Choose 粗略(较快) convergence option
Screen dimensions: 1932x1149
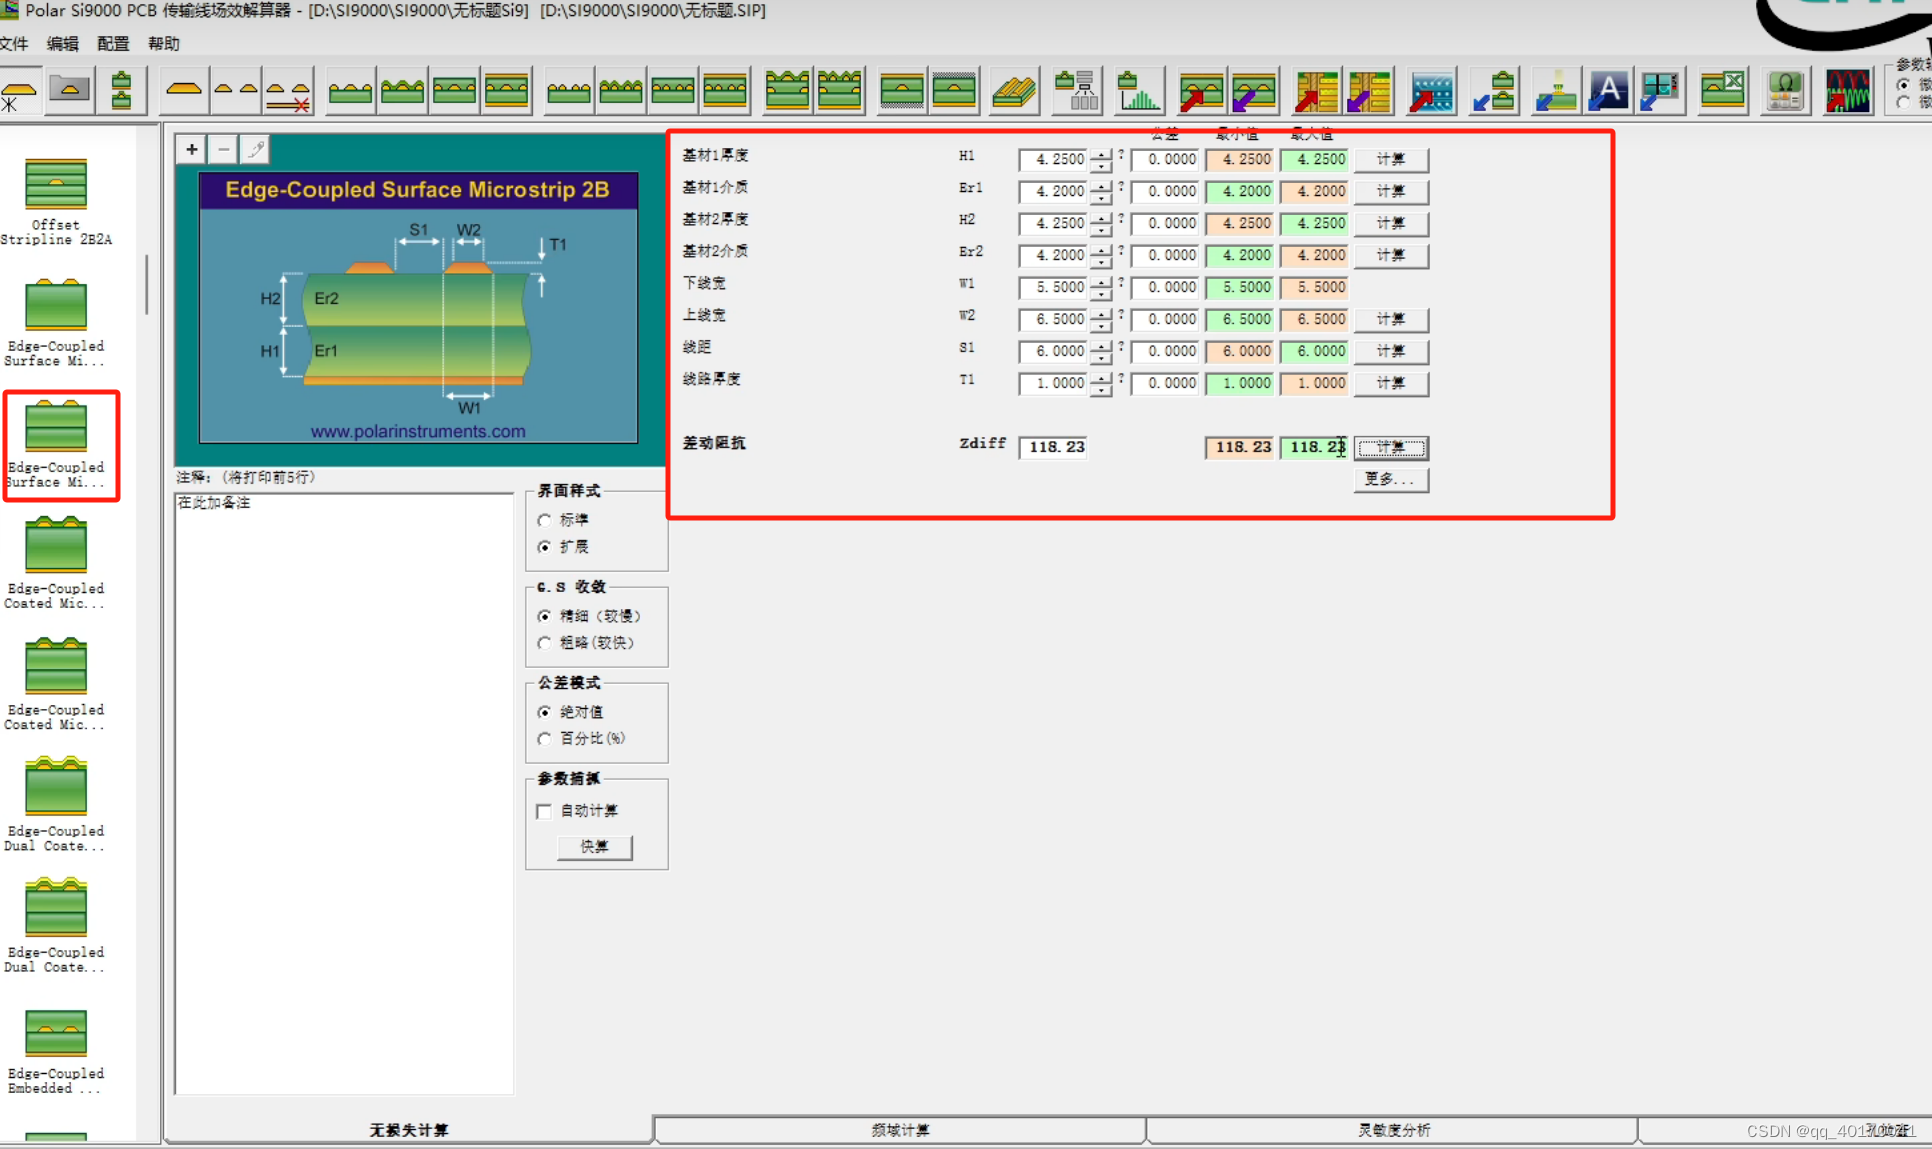tap(545, 643)
